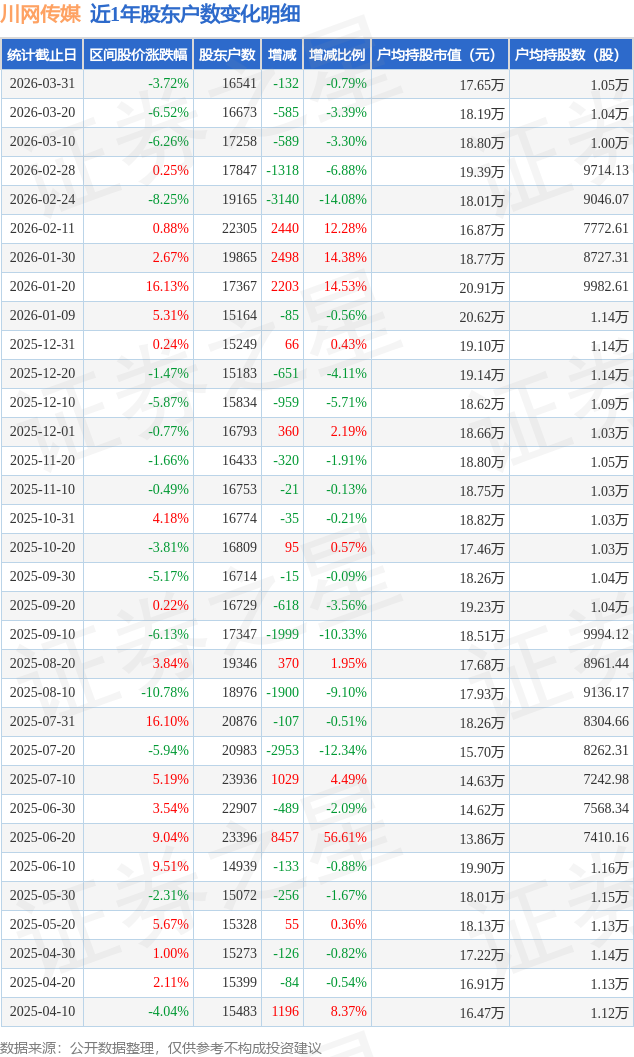Click the 股东户数 column header
Image resolution: width=634 pixels, height=1057 pixels.
[x=228, y=55]
